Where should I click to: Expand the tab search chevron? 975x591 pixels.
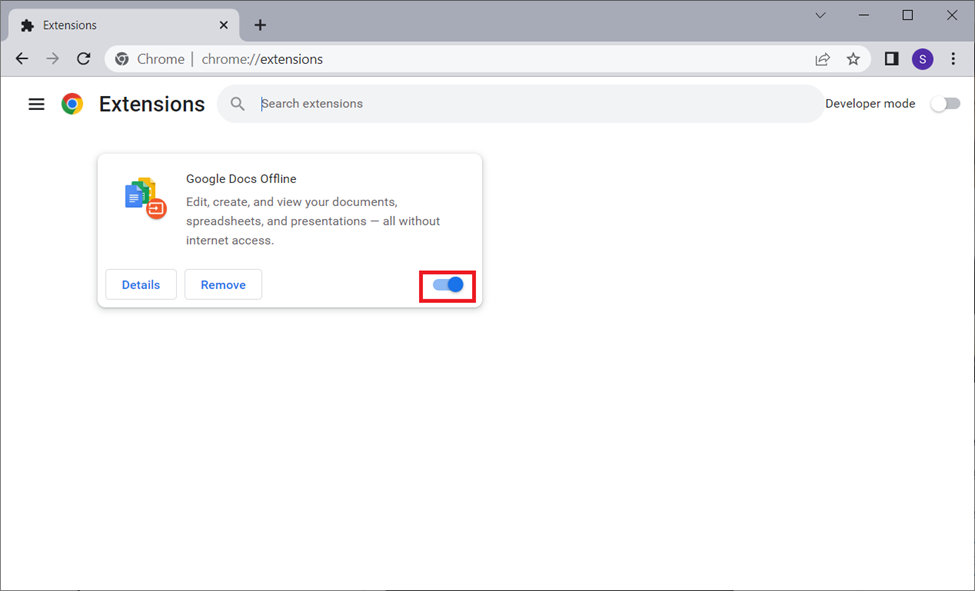coord(821,16)
